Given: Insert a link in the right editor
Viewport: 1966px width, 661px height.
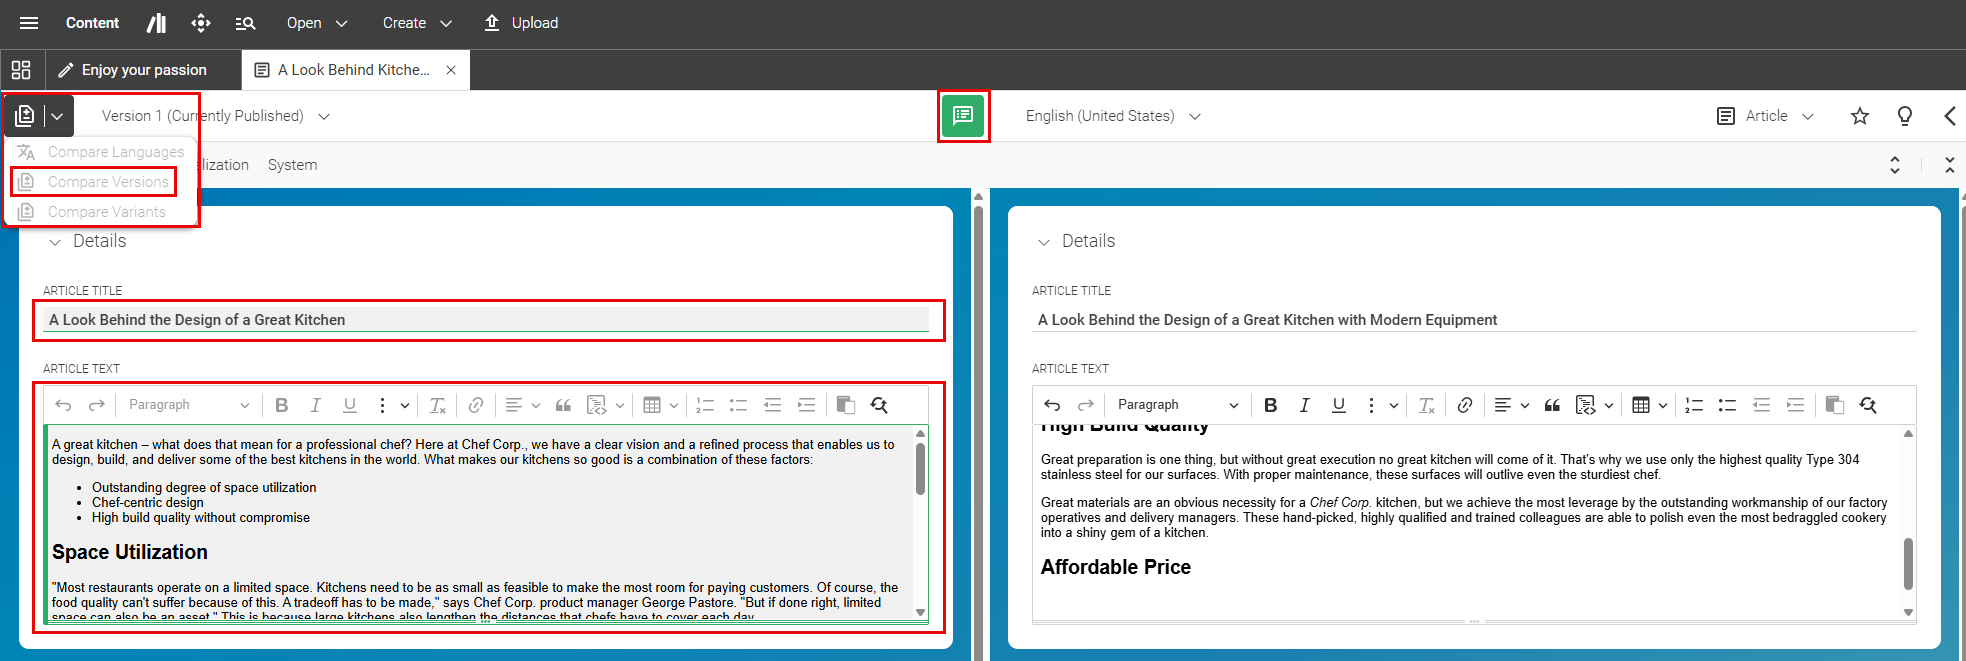Looking at the screenshot, I should point(1465,405).
